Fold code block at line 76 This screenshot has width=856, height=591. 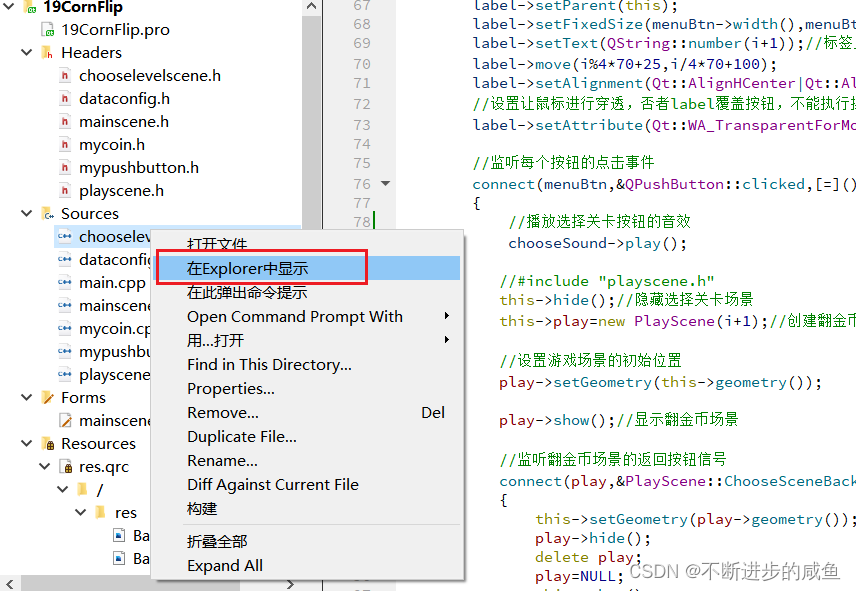385,184
